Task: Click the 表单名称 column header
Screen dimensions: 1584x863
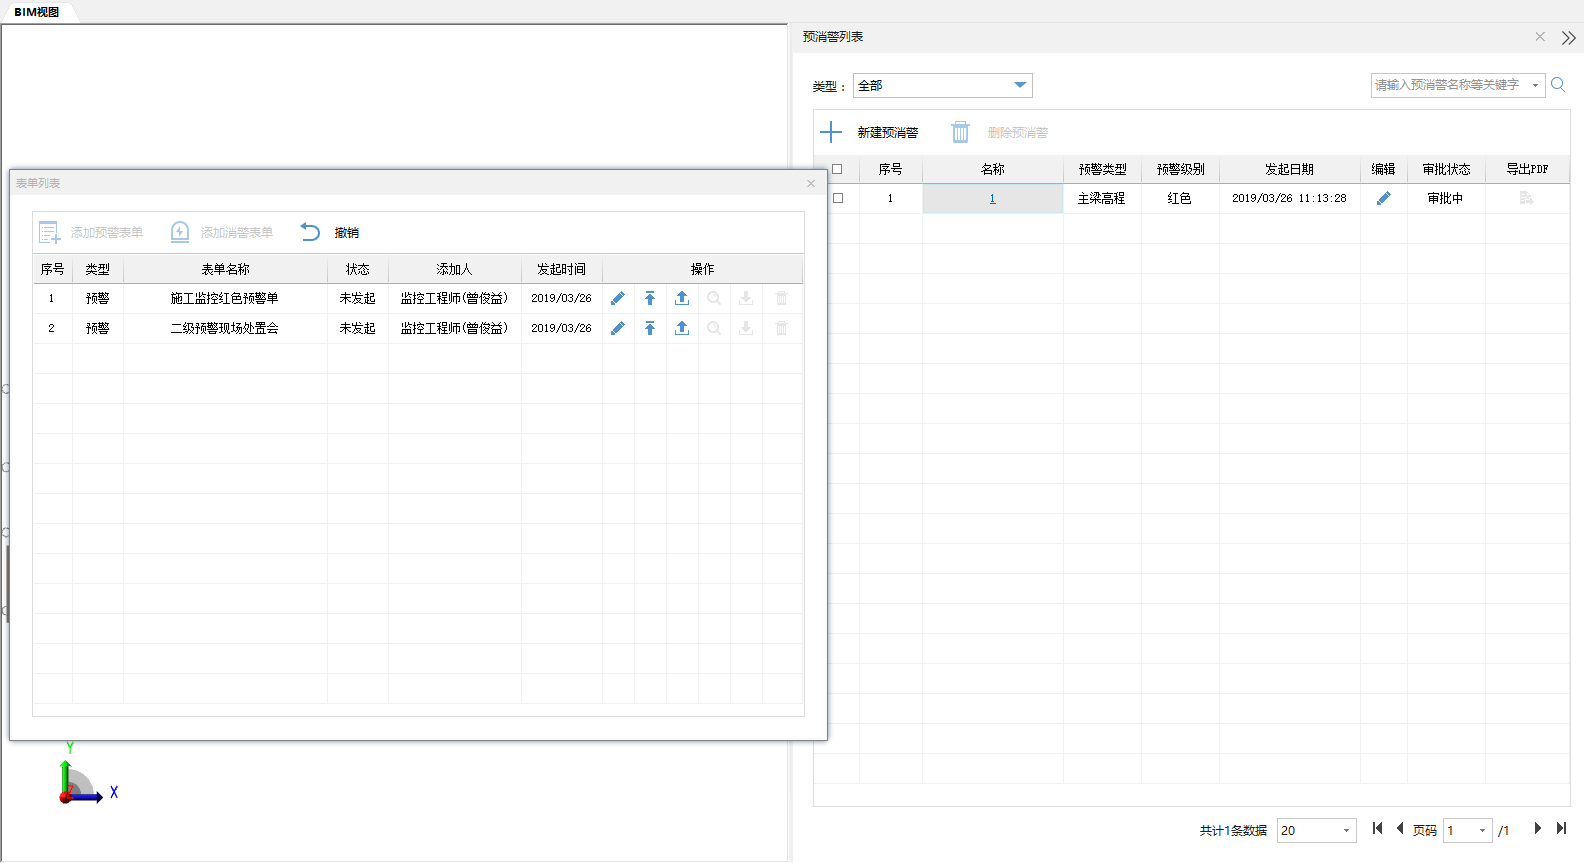Action: (x=225, y=269)
